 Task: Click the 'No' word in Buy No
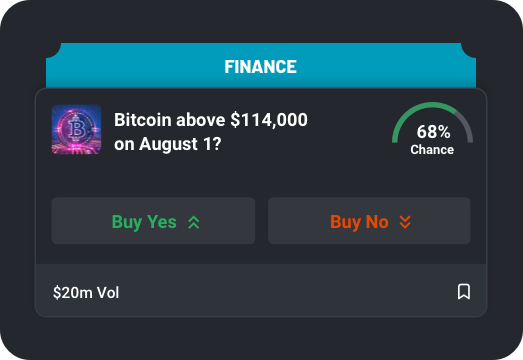377,222
